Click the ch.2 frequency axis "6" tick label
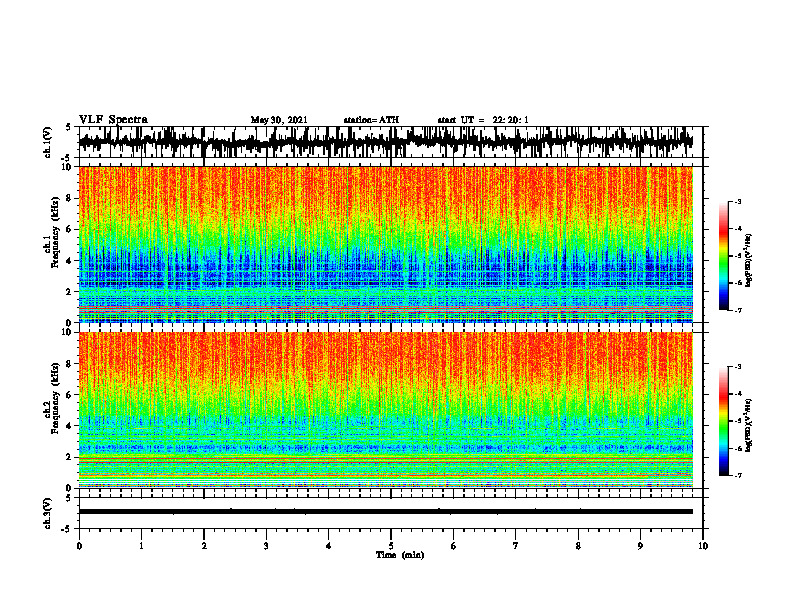The width and height of the screenshot is (792, 612). pos(70,394)
